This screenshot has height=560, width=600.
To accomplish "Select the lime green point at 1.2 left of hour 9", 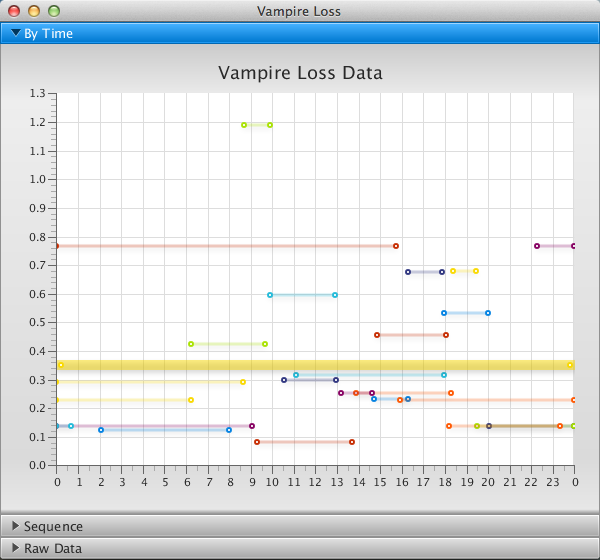I will pyautogui.click(x=244, y=125).
